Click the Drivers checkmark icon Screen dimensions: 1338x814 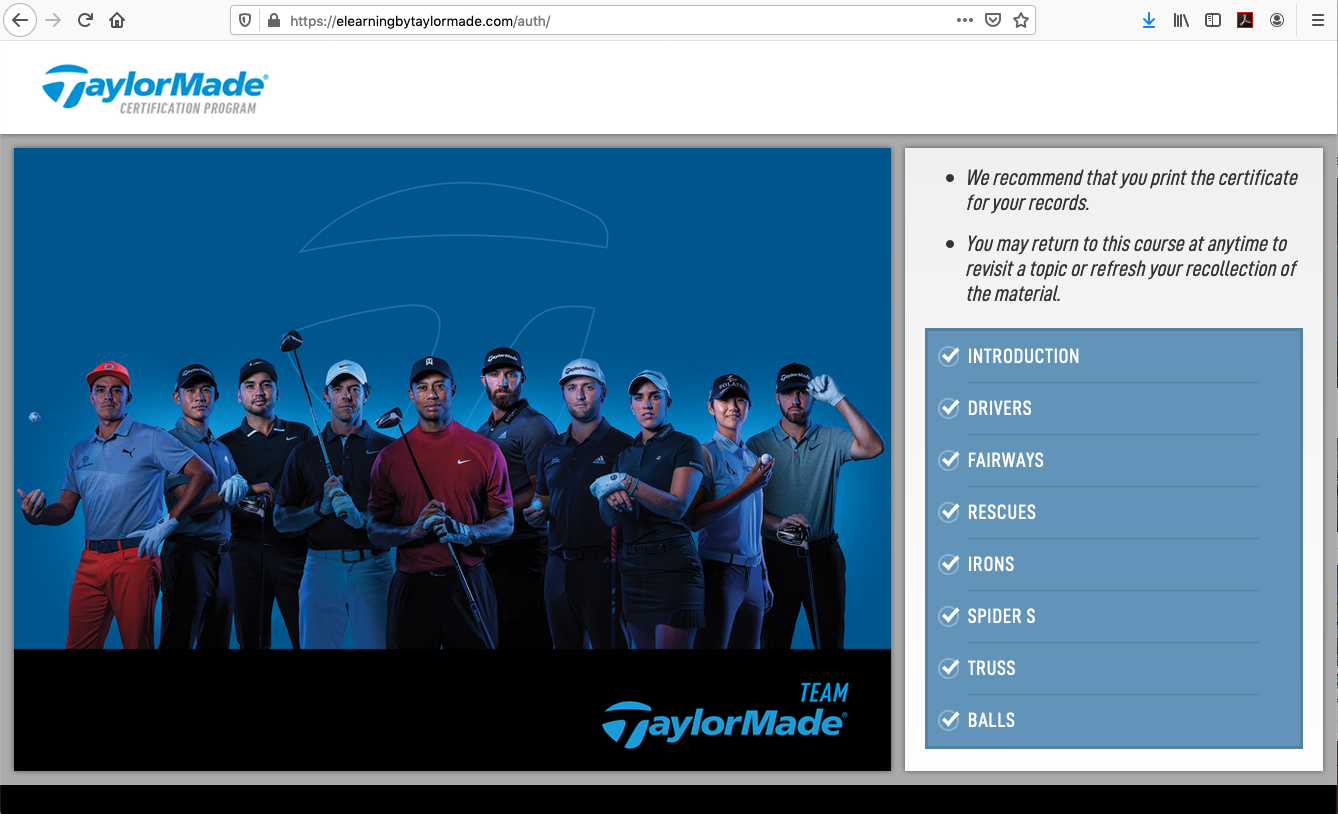pyautogui.click(x=949, y=408)
